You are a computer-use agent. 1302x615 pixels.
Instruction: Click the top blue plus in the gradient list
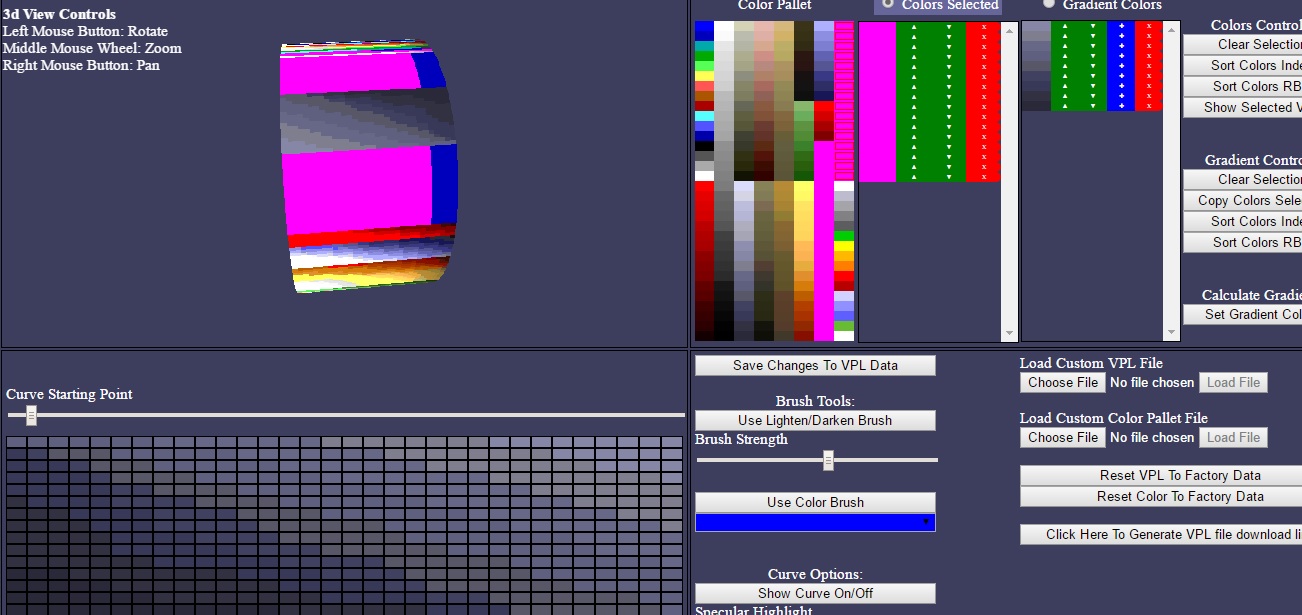click(x=1121, y=27)
